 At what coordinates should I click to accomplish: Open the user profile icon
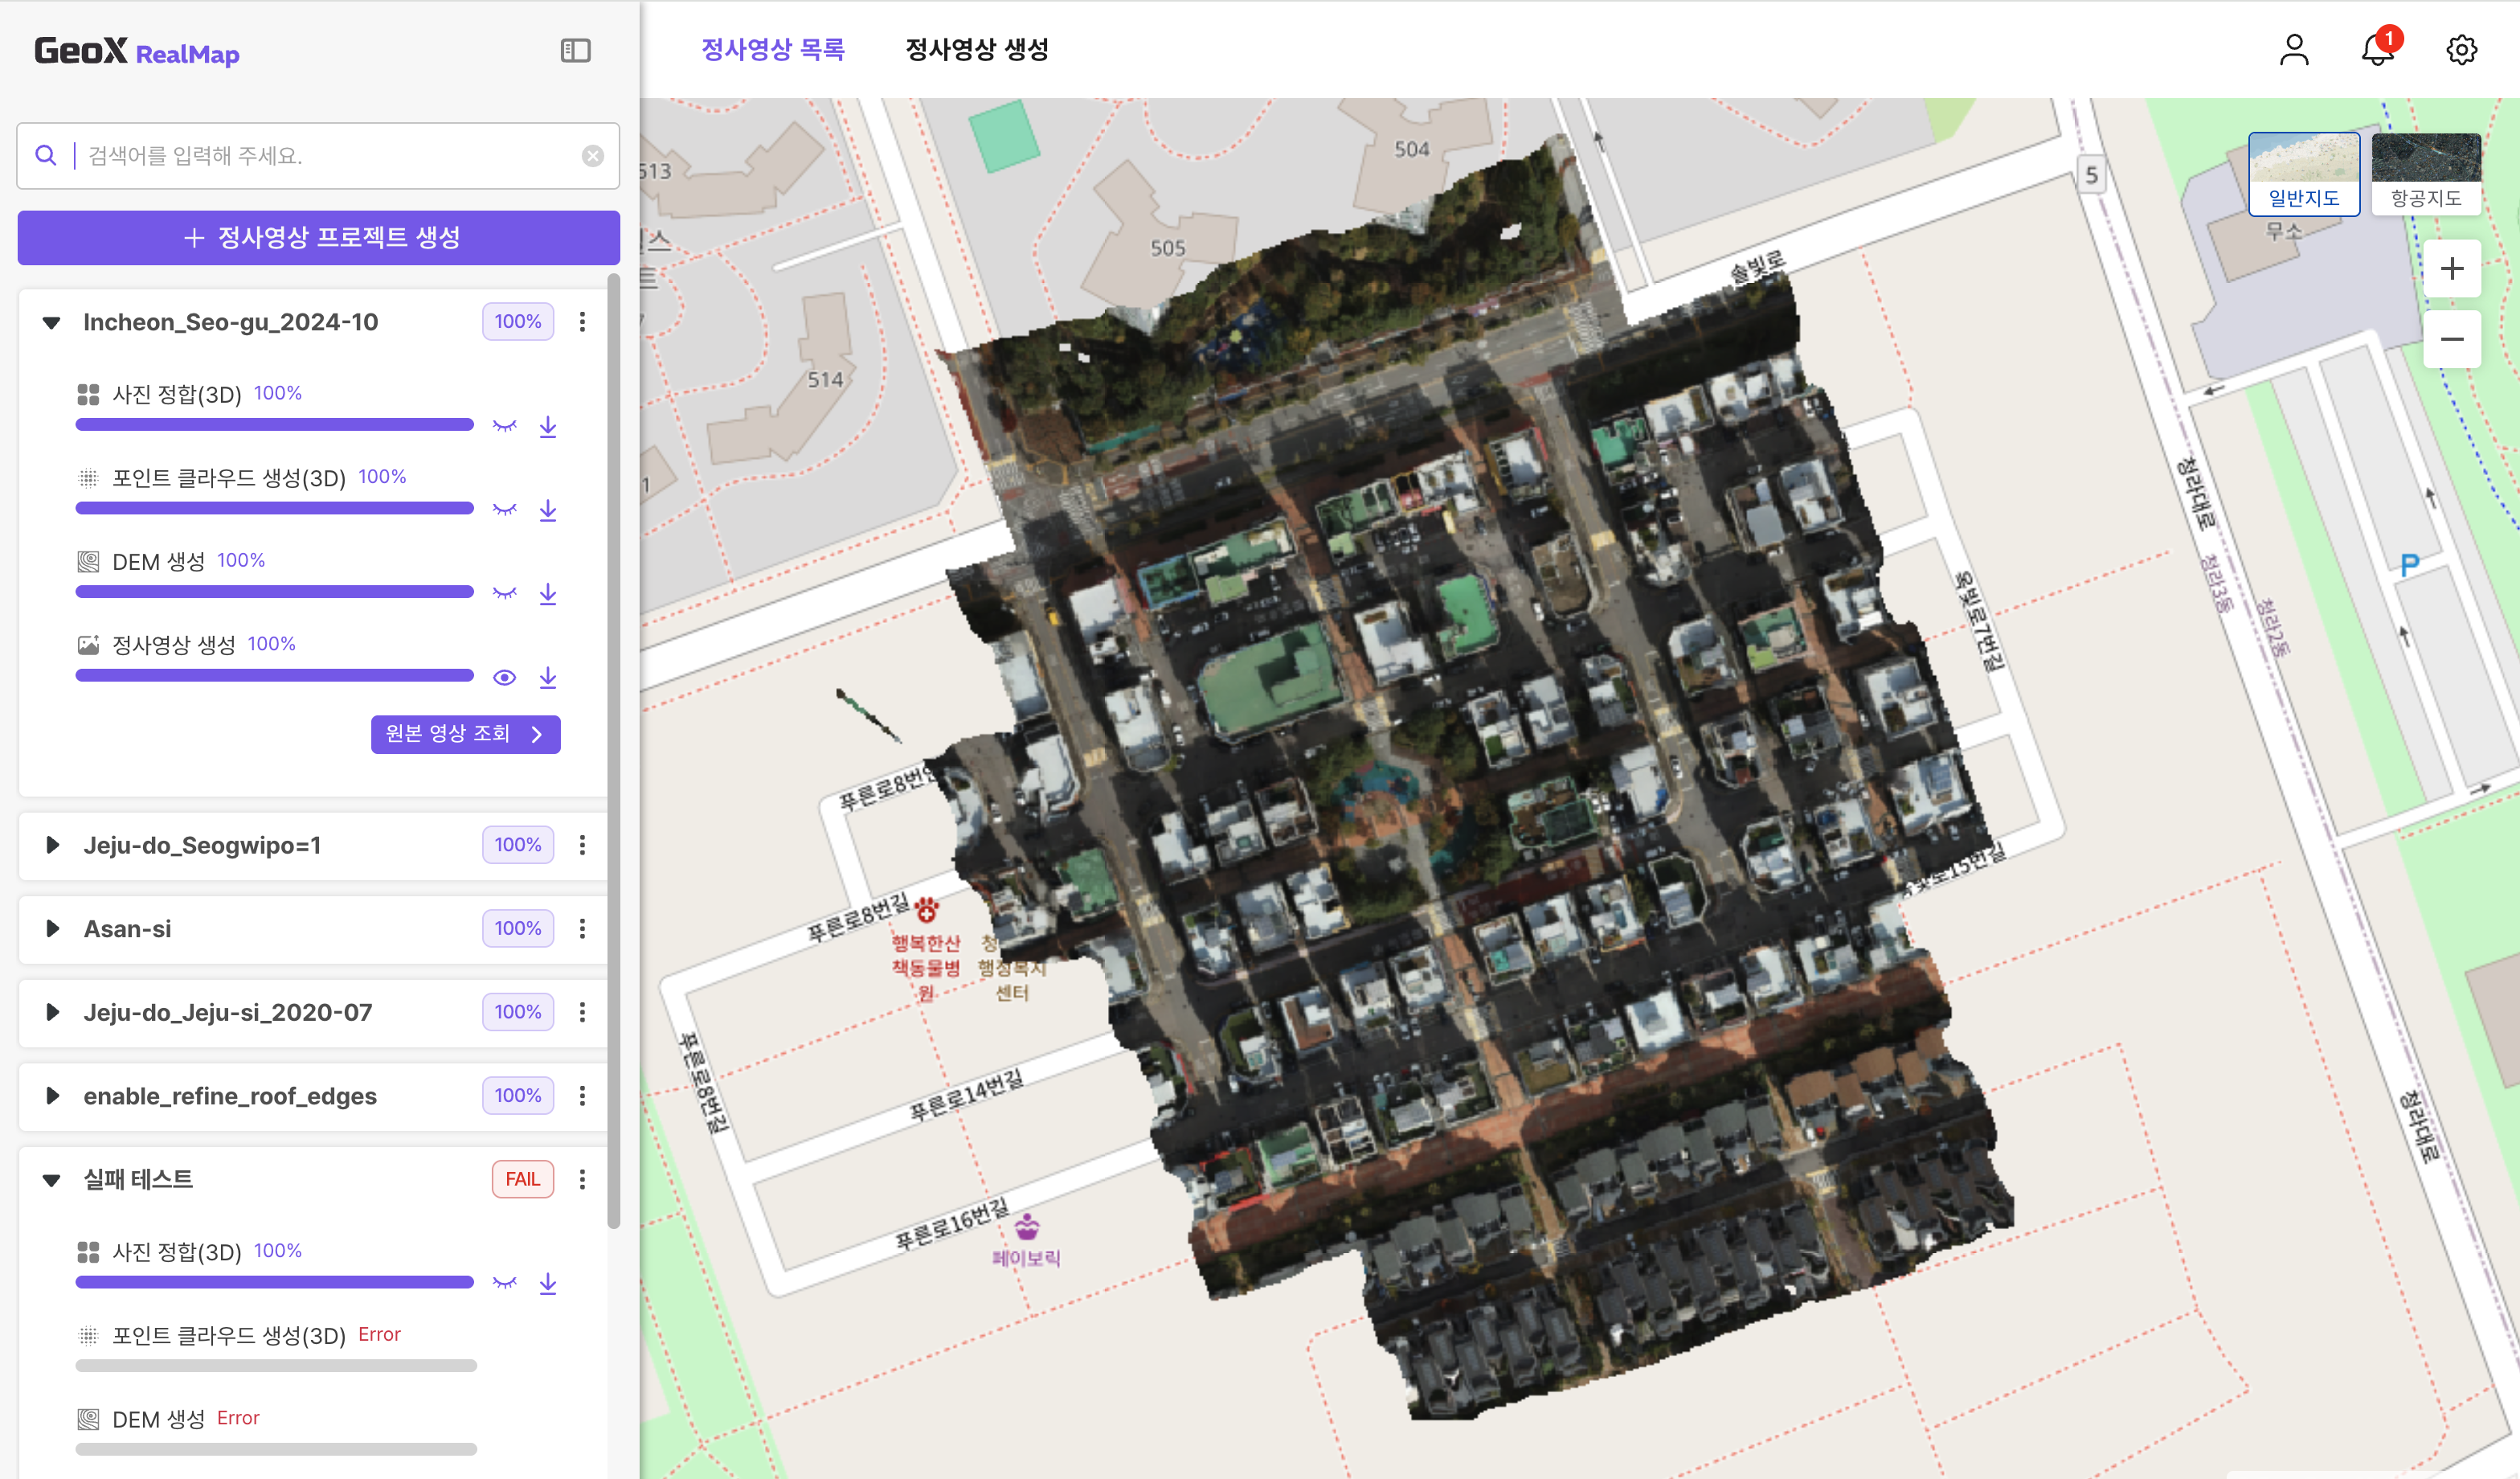(2294, 49)
